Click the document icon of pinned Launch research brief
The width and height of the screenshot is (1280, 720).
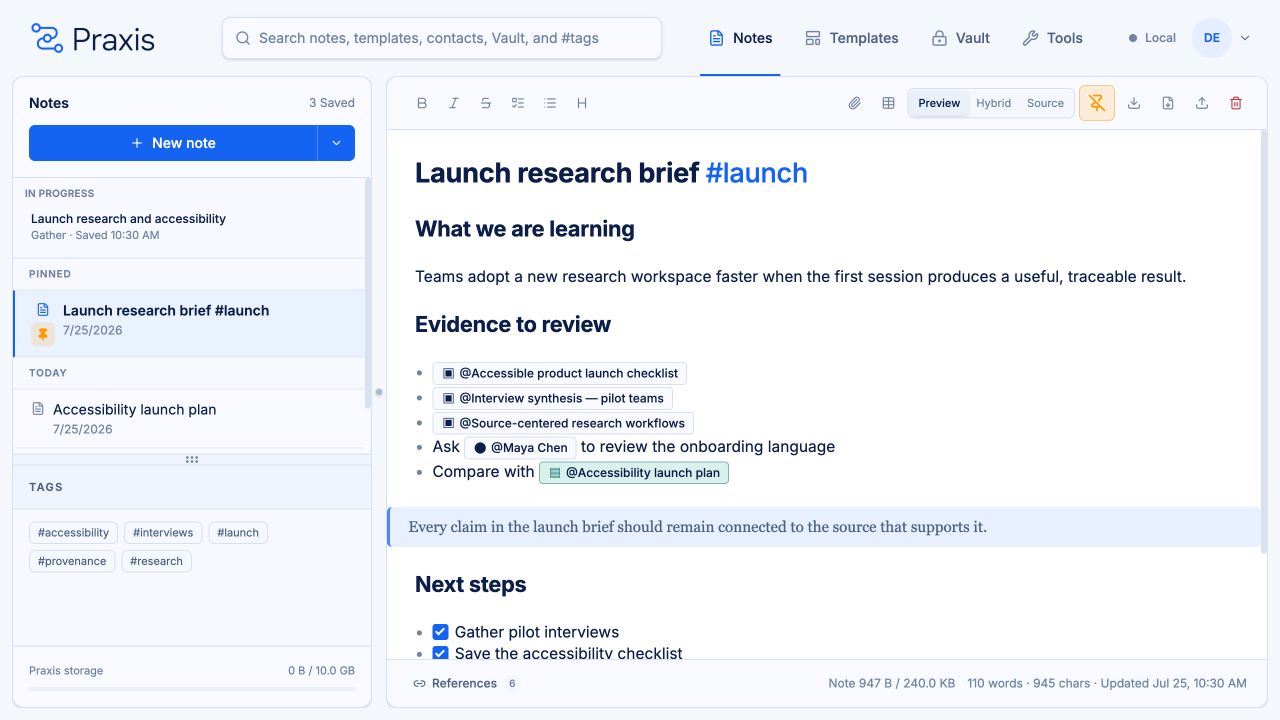click(43, 310)
